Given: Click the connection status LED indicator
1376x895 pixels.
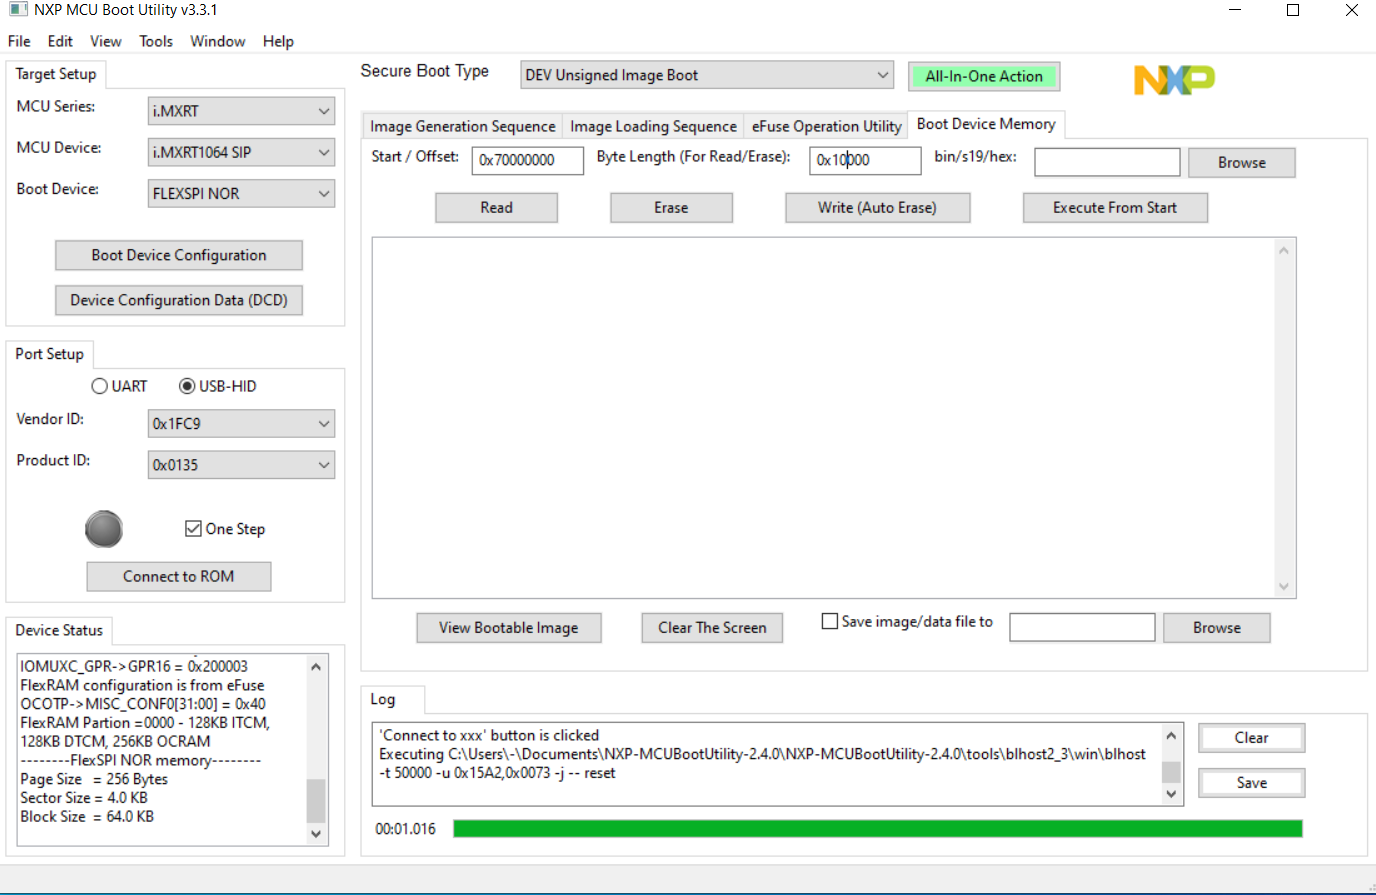Looking at the screenshot, I should point(103,529).
